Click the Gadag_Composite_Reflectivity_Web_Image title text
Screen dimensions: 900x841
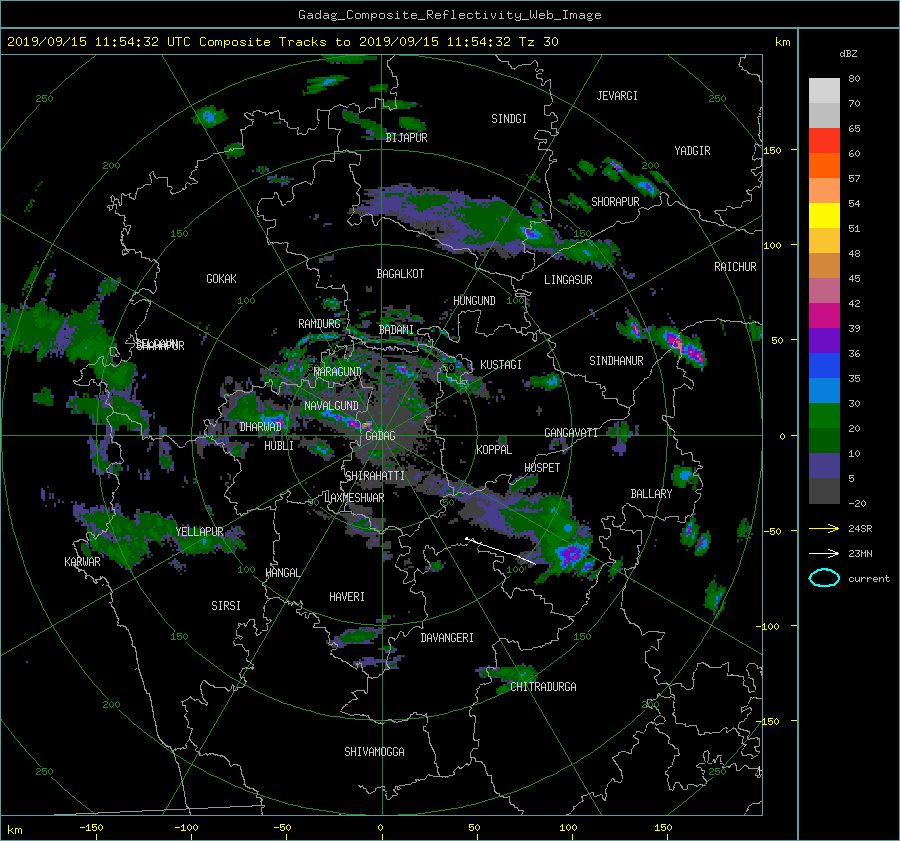449,15
